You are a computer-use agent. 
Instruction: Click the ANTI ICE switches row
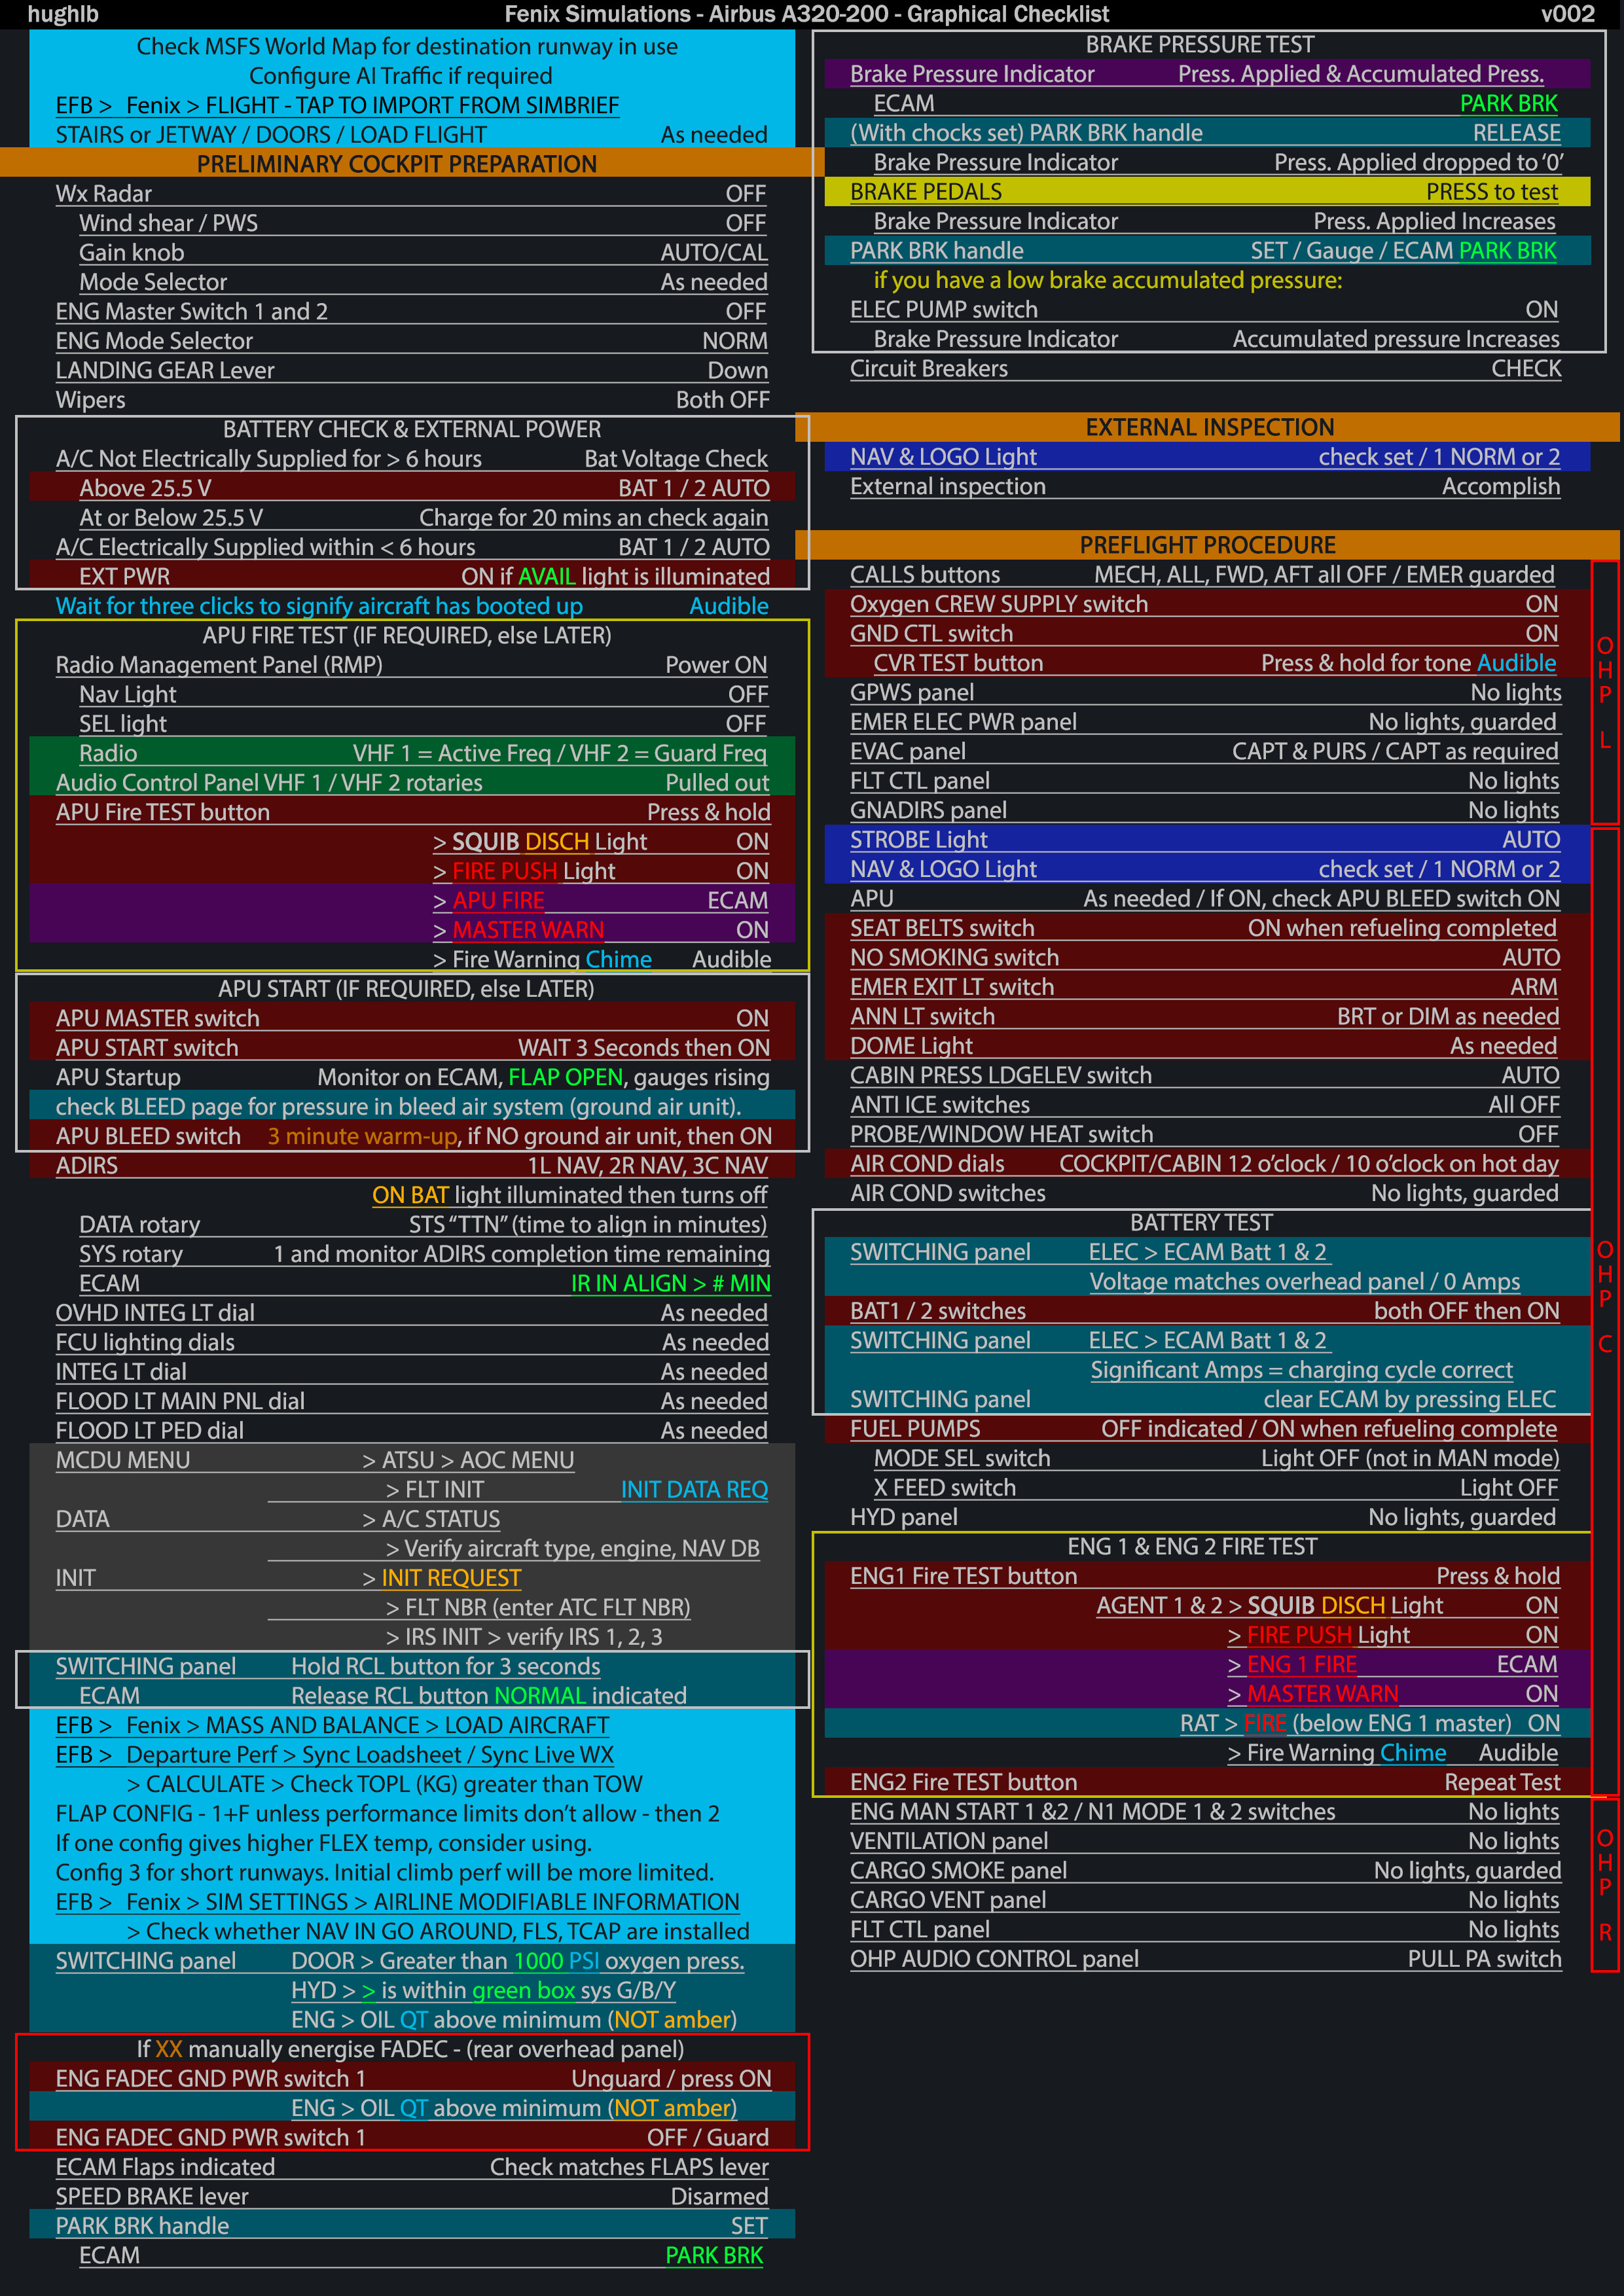tap(1205, 1104)
